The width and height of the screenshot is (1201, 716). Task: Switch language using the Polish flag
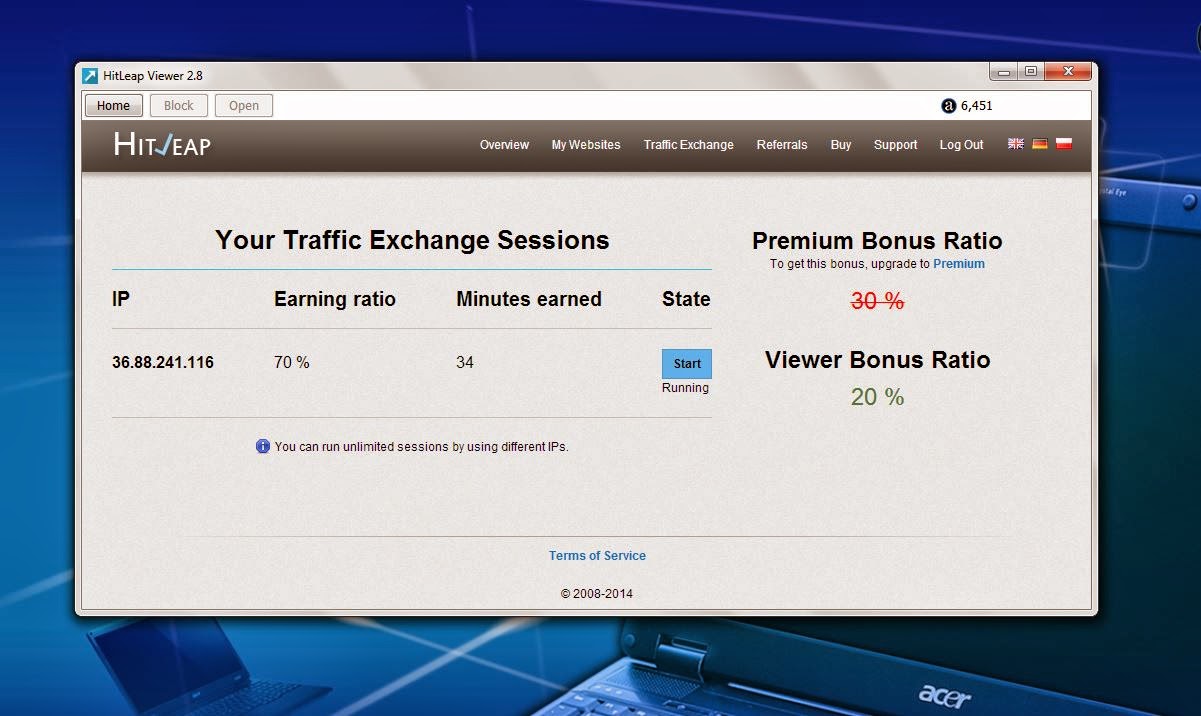(1064, 144)
